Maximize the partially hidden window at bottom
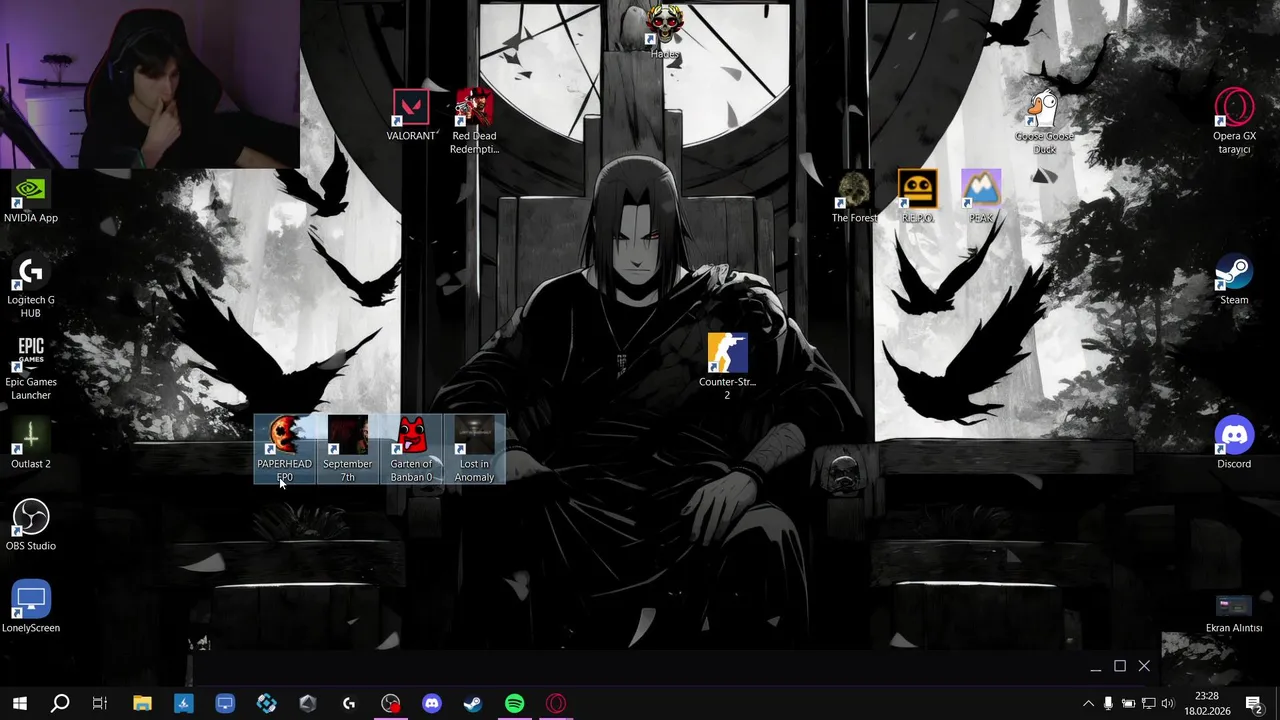This screenshot has width=1280, height=720. point(1120,666)
